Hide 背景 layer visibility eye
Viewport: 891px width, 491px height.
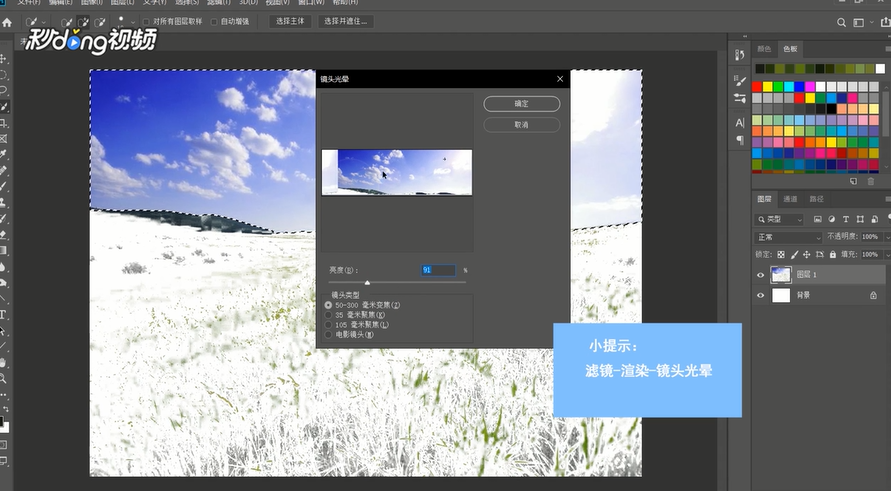(x=760, y=296)
